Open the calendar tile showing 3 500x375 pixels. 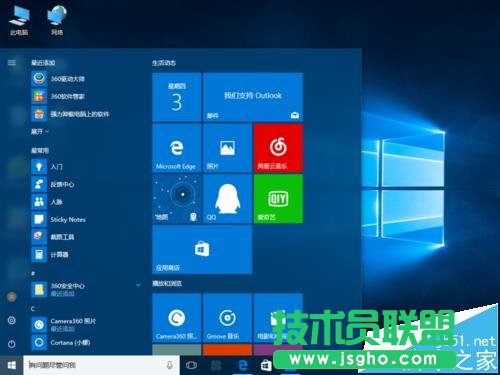[x=177, y=97]
